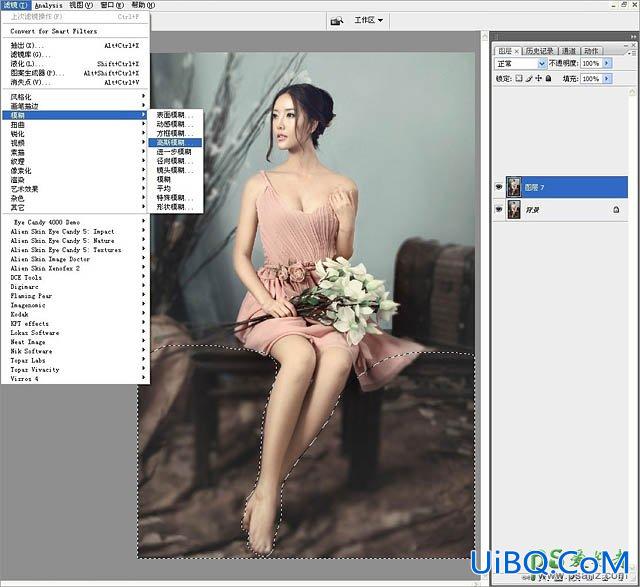The height and width of the screenshot is (587, 640).
Task: Choose 方框模糊 from blur submenu
Action: (x=175, y=133)
